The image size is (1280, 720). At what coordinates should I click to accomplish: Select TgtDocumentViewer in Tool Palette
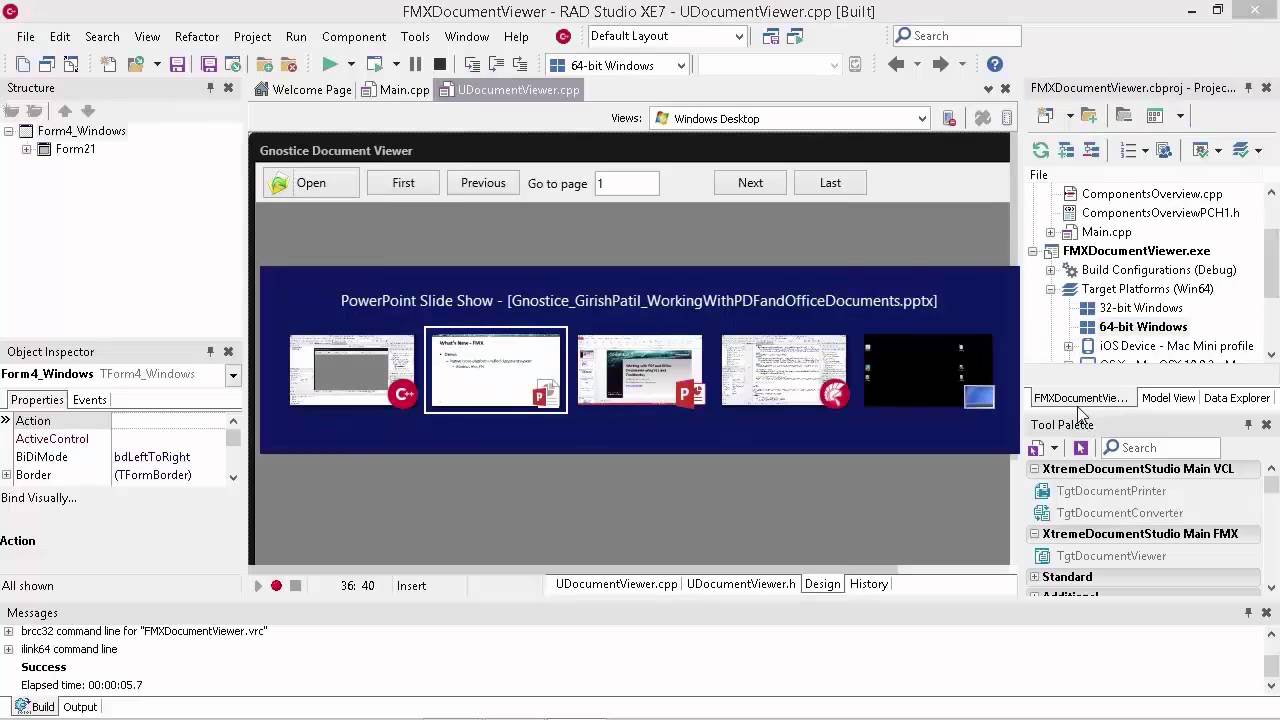coord(1111,556)
